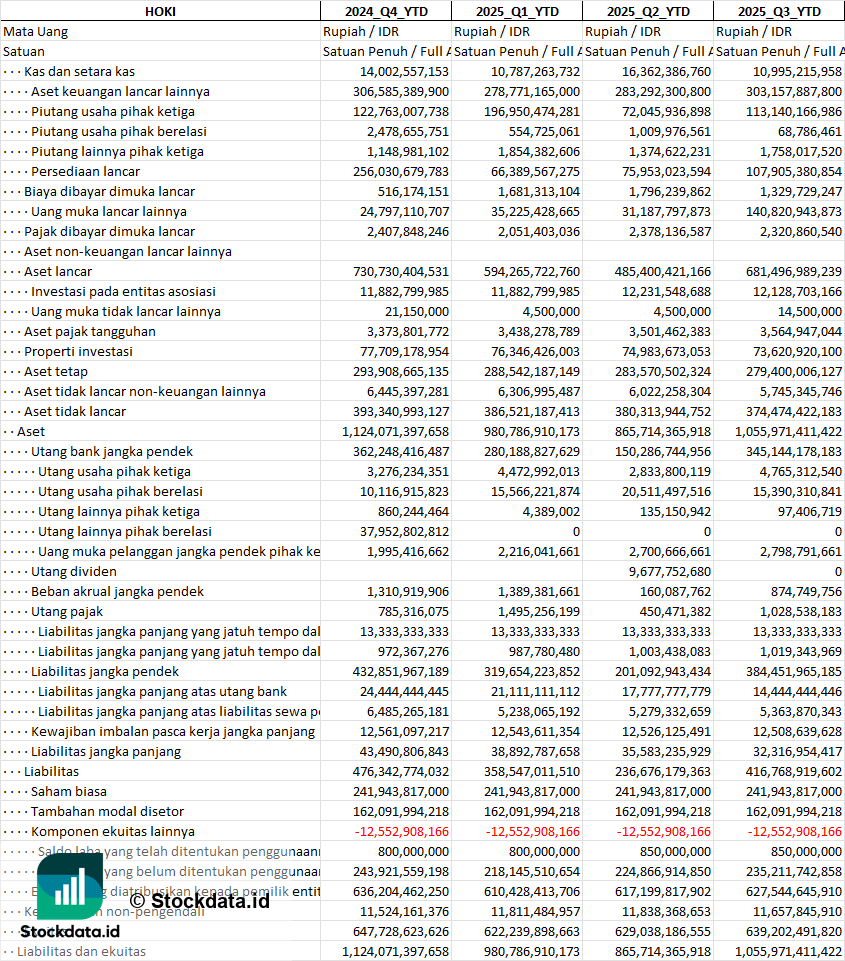Select the 2025_Q1_YTD column header
Image resolution: width=845 pixels, height=961 pixels.
pyautogui.click(x=517, y=11)
